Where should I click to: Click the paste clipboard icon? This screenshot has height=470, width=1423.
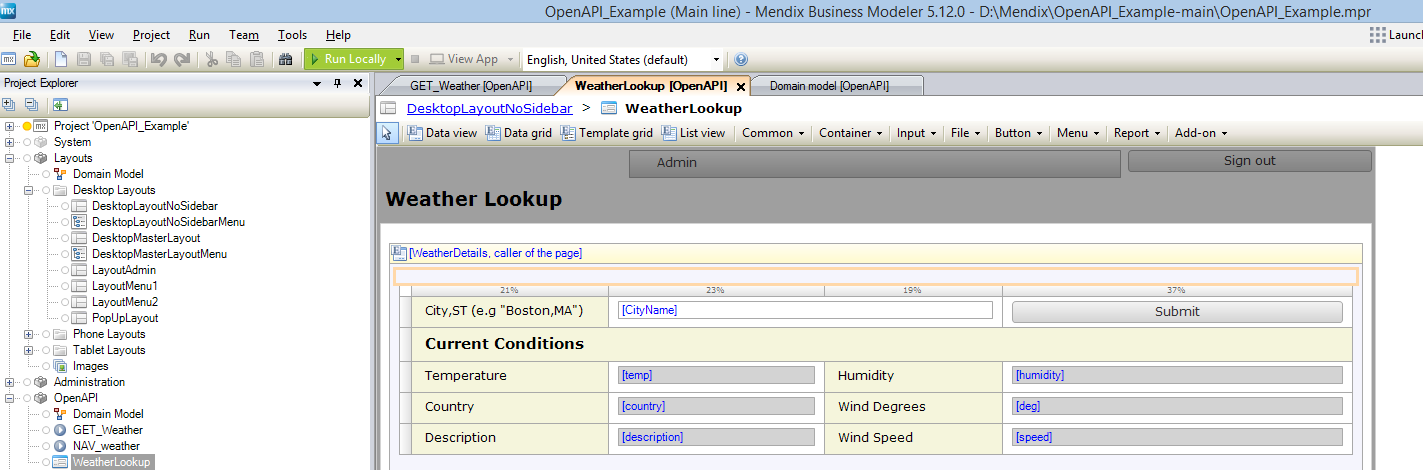click(x=257, y=59)
